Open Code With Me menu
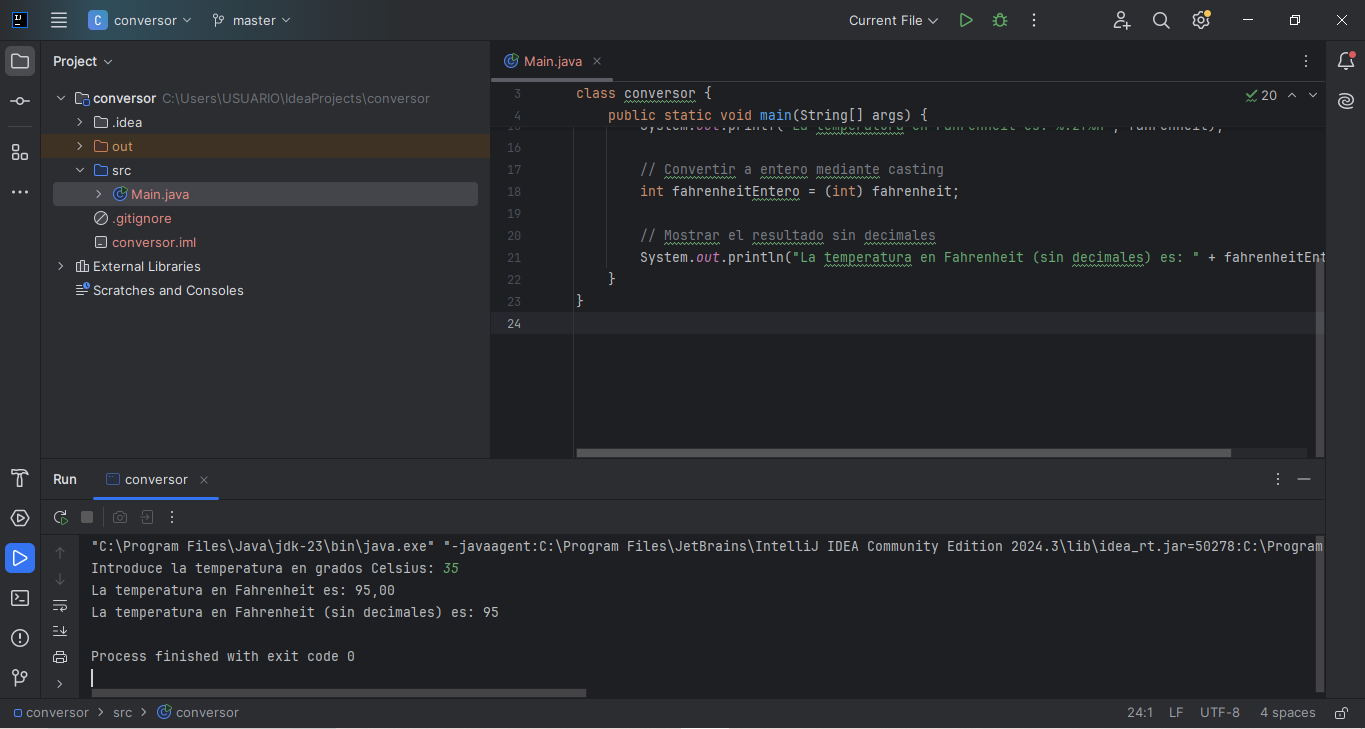The height and width of the screenshot is (729, 1365). 1122,20
